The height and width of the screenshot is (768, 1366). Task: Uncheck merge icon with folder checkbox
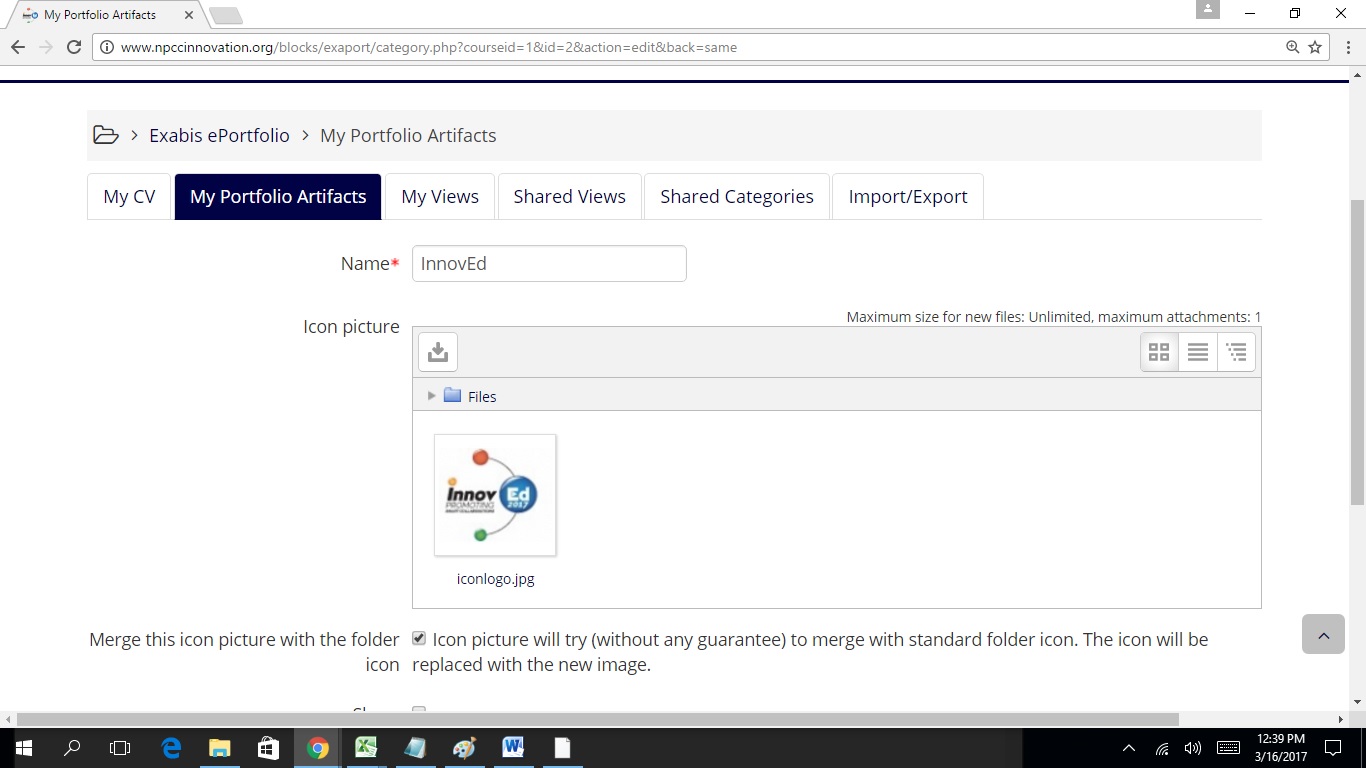(419, 638)
